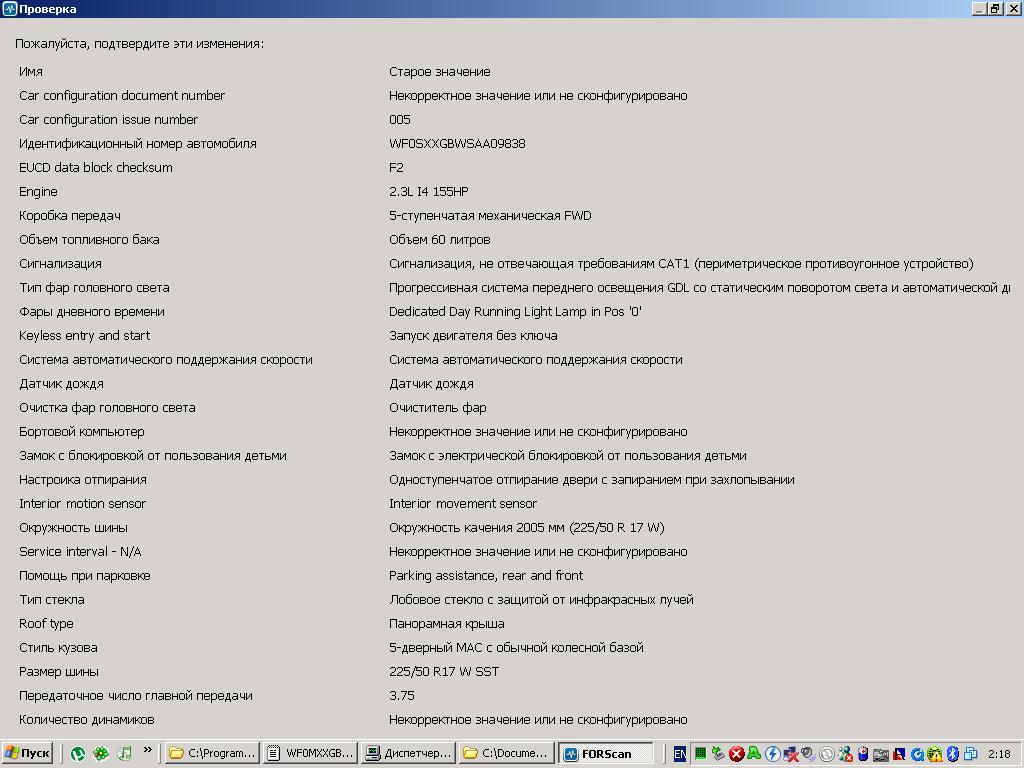Image resolution: width=1024 pixels, height=768 pixels.
Task: Switch to the C:\Docume... folder taskbar window
Action: [x=505, y=753]
